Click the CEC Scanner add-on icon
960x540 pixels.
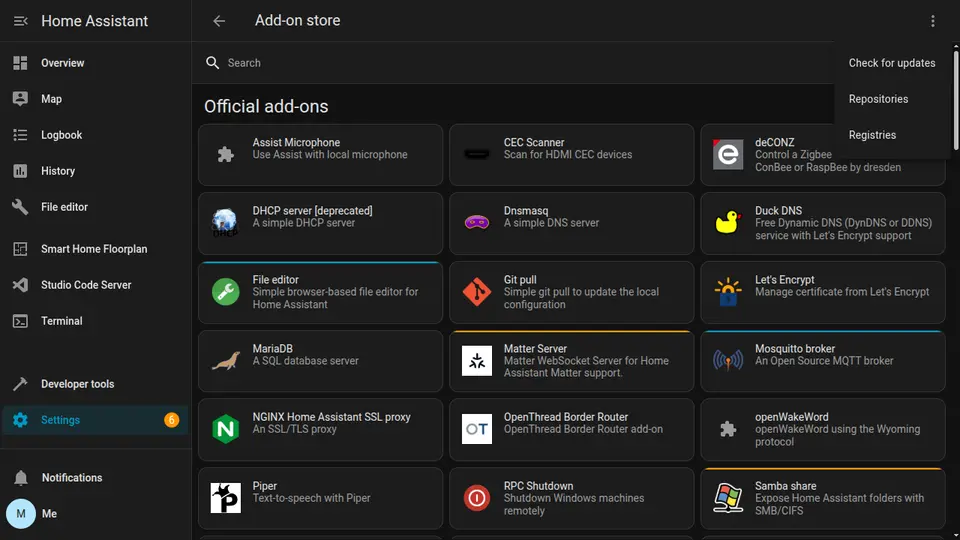477,154
